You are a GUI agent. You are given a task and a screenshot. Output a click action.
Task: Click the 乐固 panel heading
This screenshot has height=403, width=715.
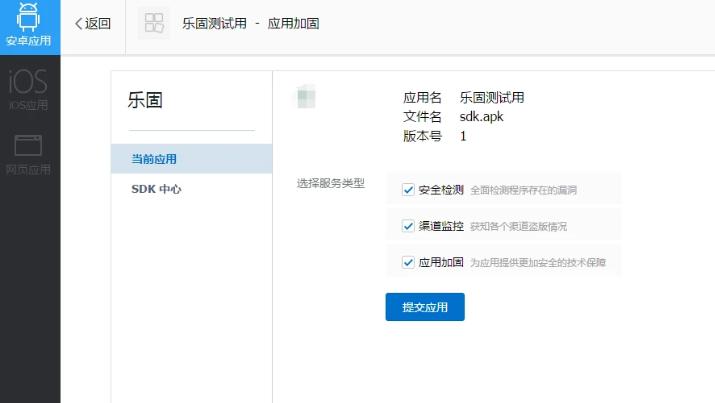click(x=145, y=100)
